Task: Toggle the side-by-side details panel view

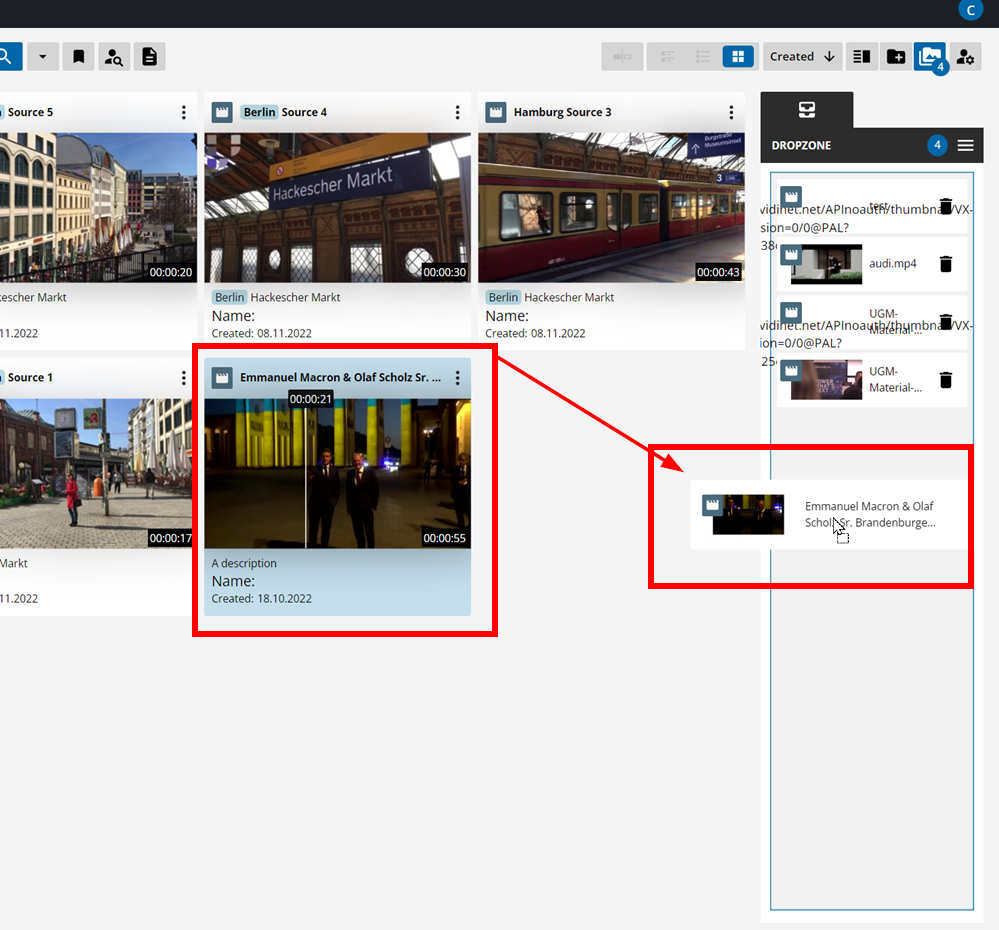Action: [x=861, y=57]
